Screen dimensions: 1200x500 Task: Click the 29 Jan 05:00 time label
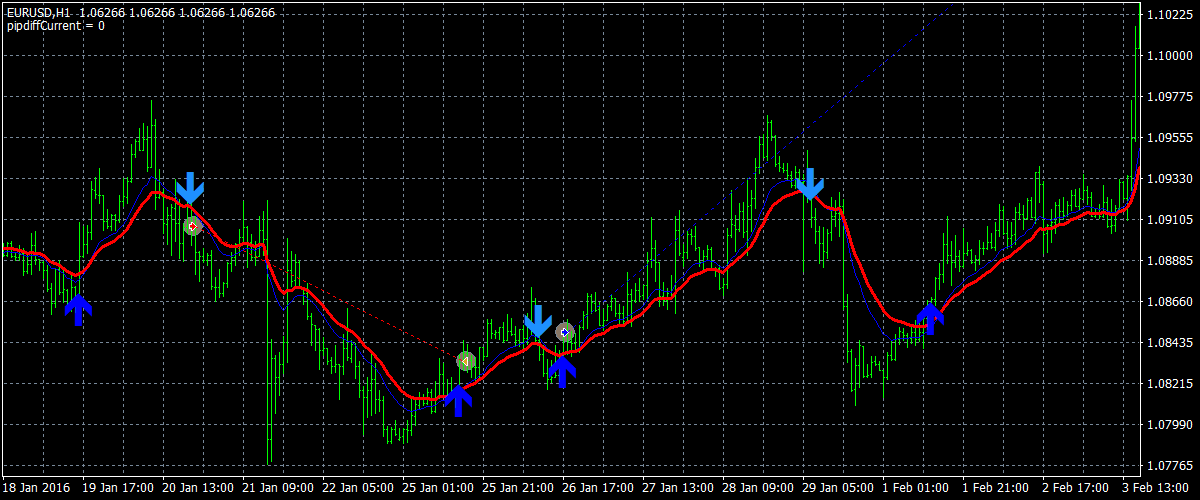point(838,489)
